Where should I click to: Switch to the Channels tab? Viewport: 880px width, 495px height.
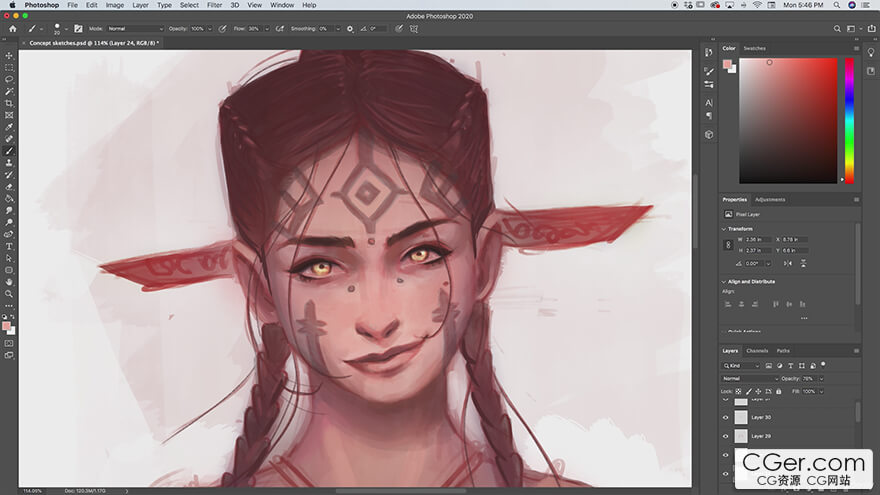pyautogui.click(x=757, y=351)
